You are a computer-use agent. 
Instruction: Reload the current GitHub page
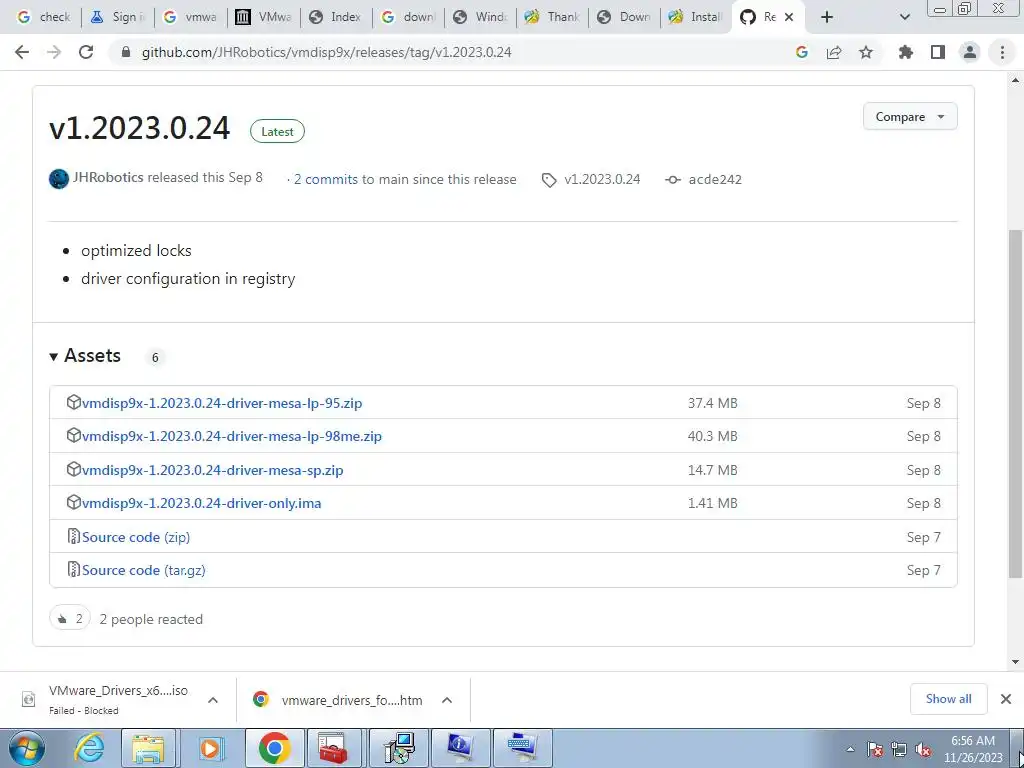(86, 52)
